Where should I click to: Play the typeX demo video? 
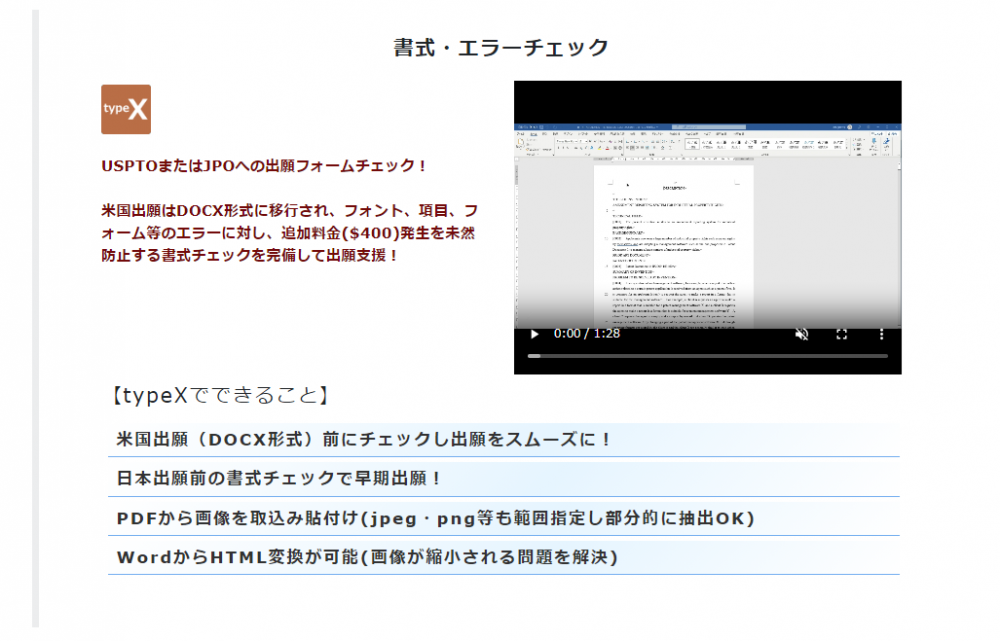[x=534, y=334]
